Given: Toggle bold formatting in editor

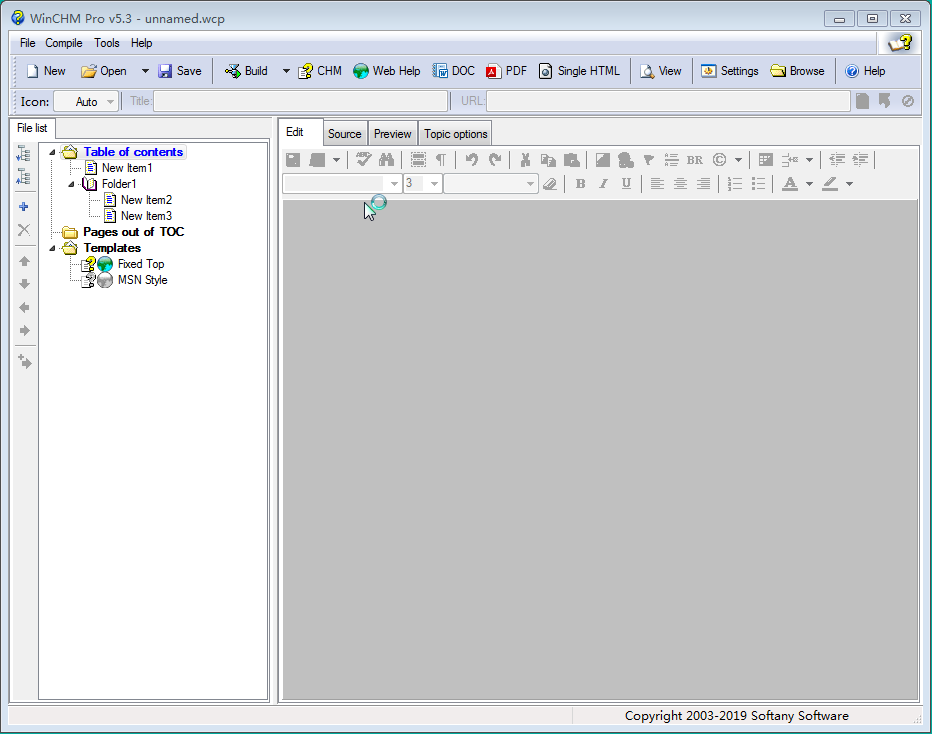Looking at the screenshot, I should 580,184.
